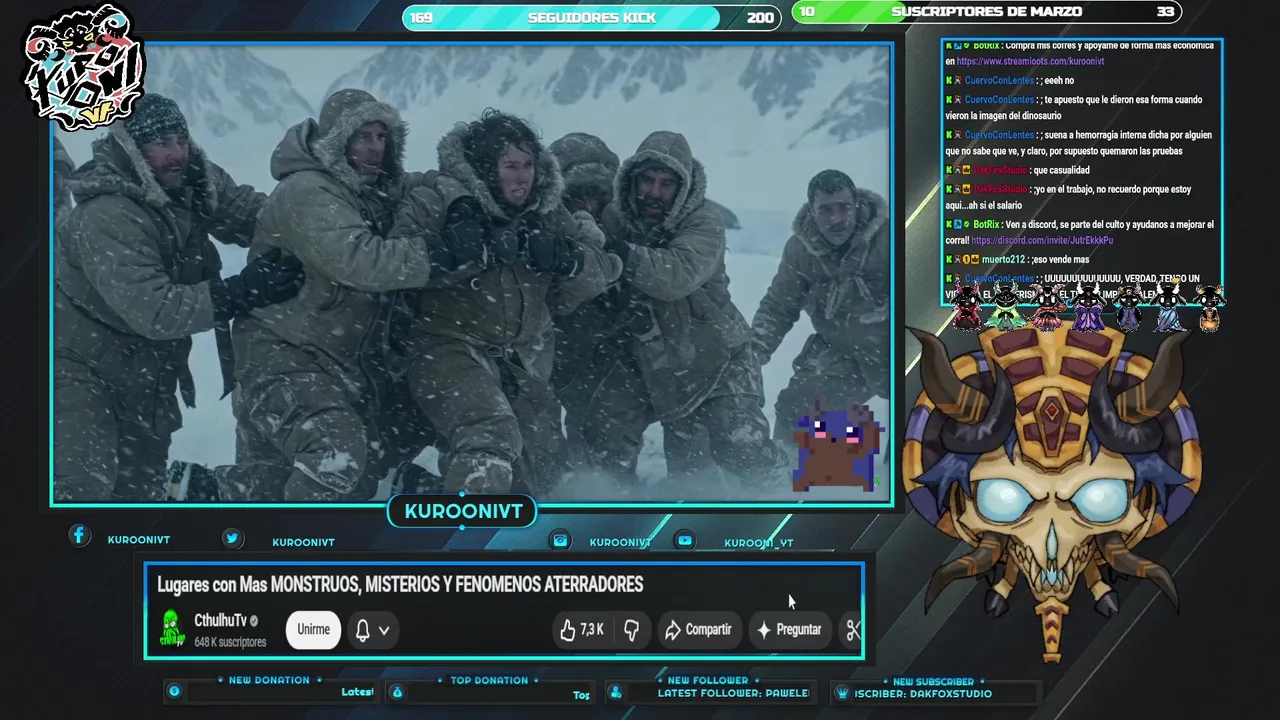The height and width of the screenshot is (720, 1280).
Task: Click KUROONIVT handle beside the Facebook icon
Action: 139,540
